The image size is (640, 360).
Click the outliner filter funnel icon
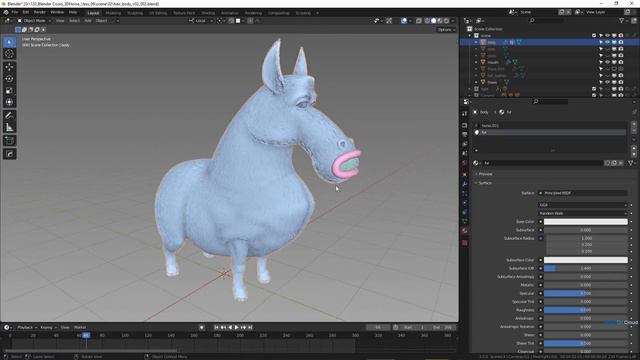coord(622,20)
